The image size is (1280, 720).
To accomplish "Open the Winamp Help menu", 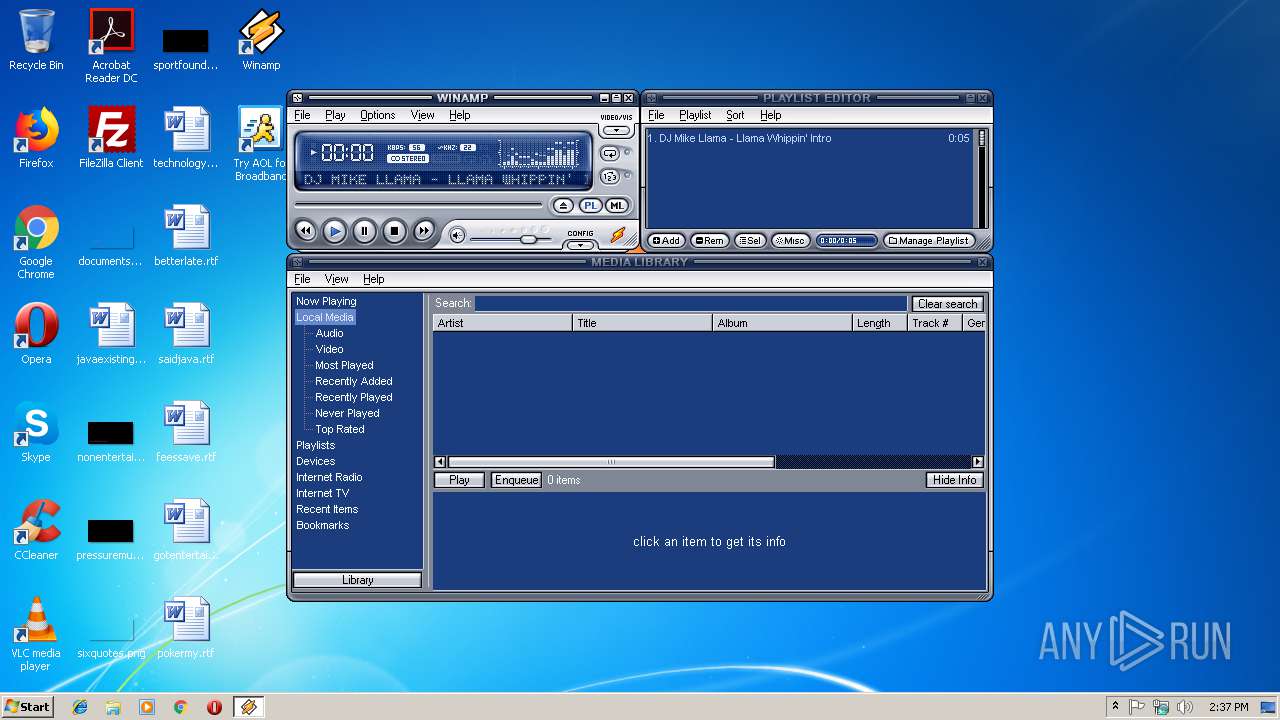I will [459, 115].
